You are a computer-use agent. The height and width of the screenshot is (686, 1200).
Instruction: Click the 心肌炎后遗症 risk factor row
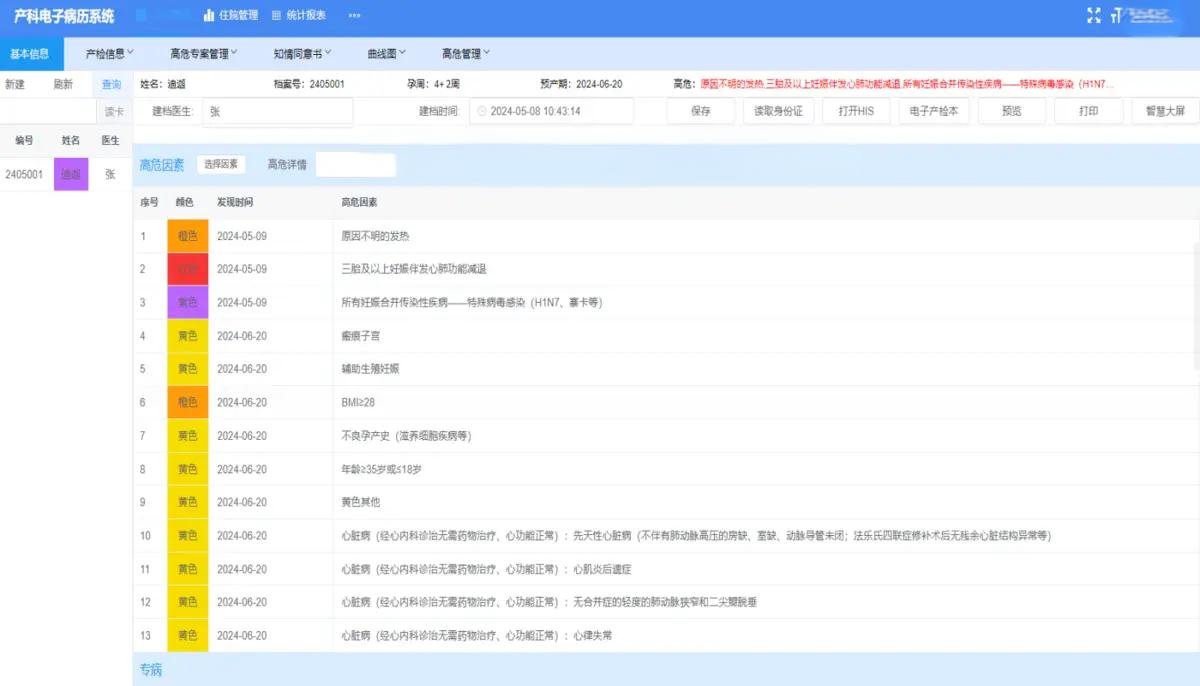(x=666, y=569)
